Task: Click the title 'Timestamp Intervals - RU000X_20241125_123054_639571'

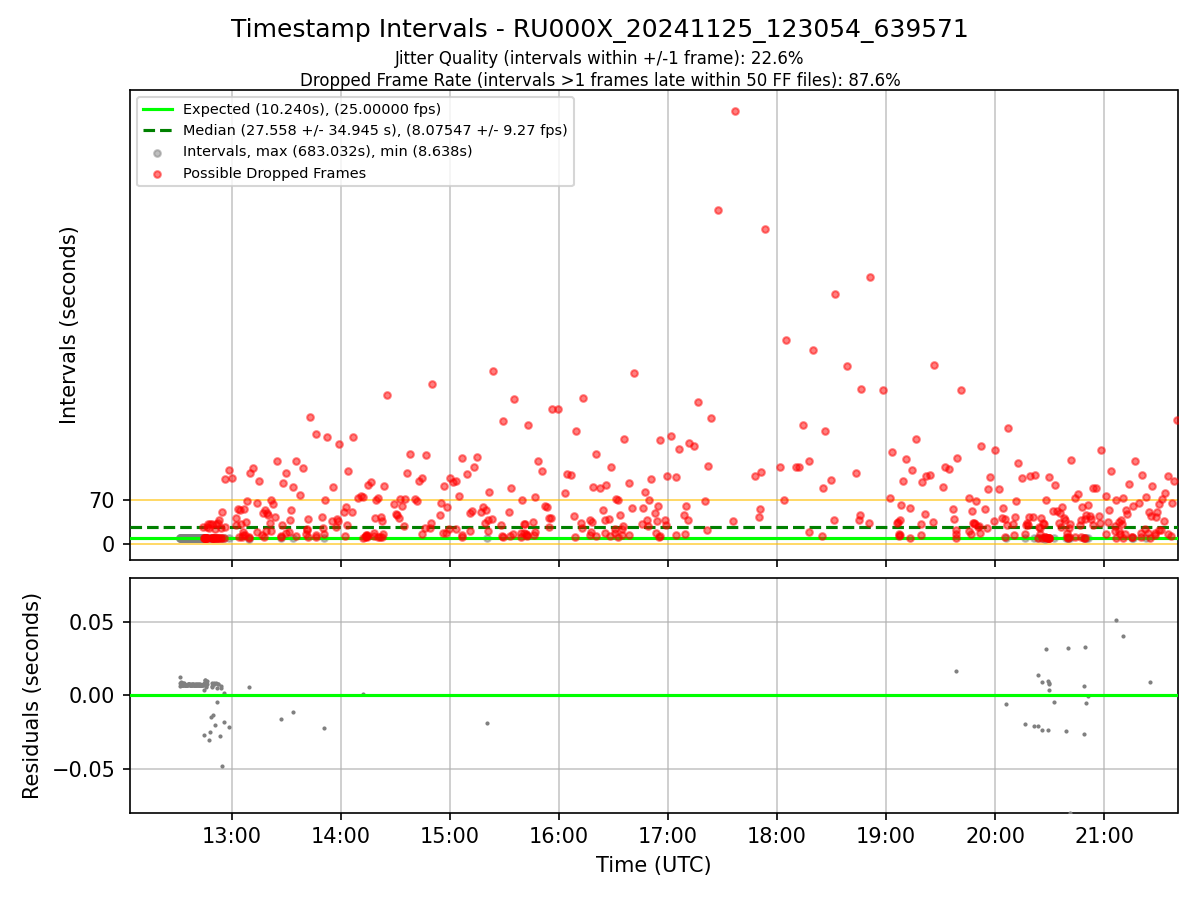Action: pyautogui.click(x=599, y=29)
